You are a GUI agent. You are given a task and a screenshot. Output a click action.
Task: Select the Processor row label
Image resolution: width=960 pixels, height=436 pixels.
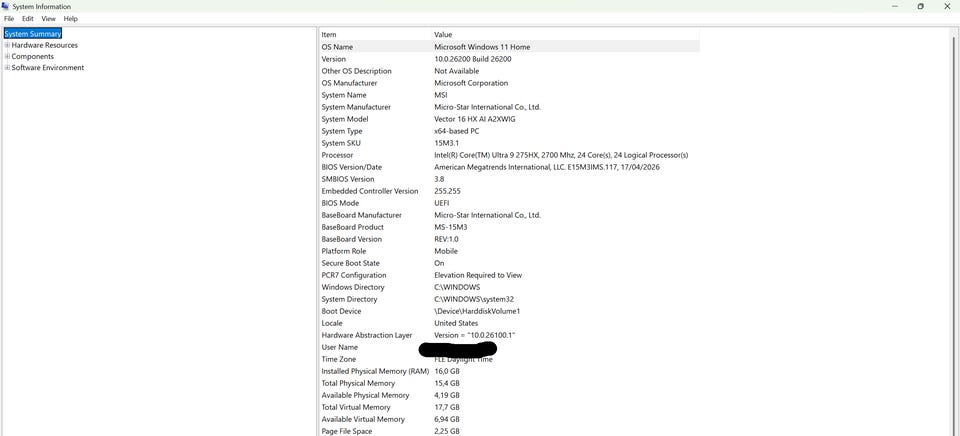pyautogui.click(x=337, y=156)
